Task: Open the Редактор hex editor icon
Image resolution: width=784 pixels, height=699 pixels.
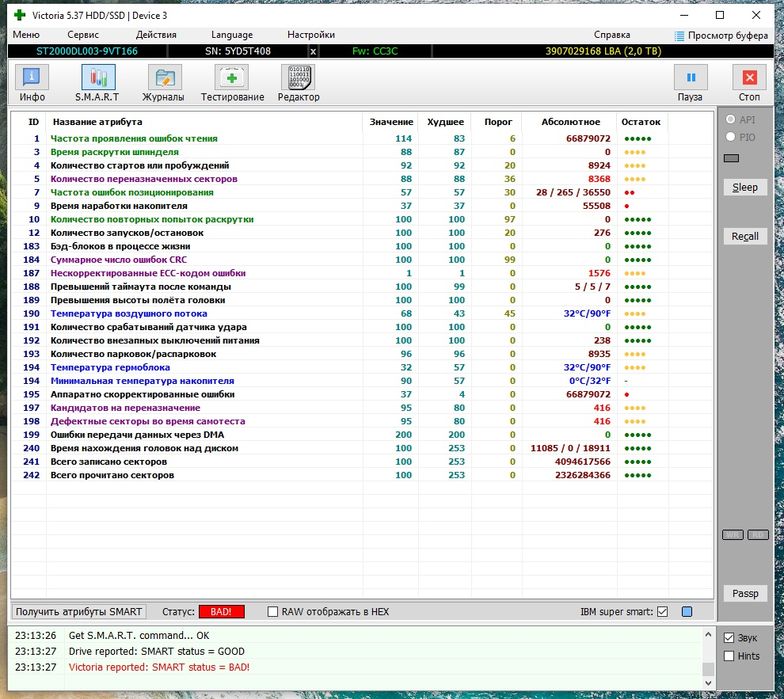Action: (x=298, y=78)
